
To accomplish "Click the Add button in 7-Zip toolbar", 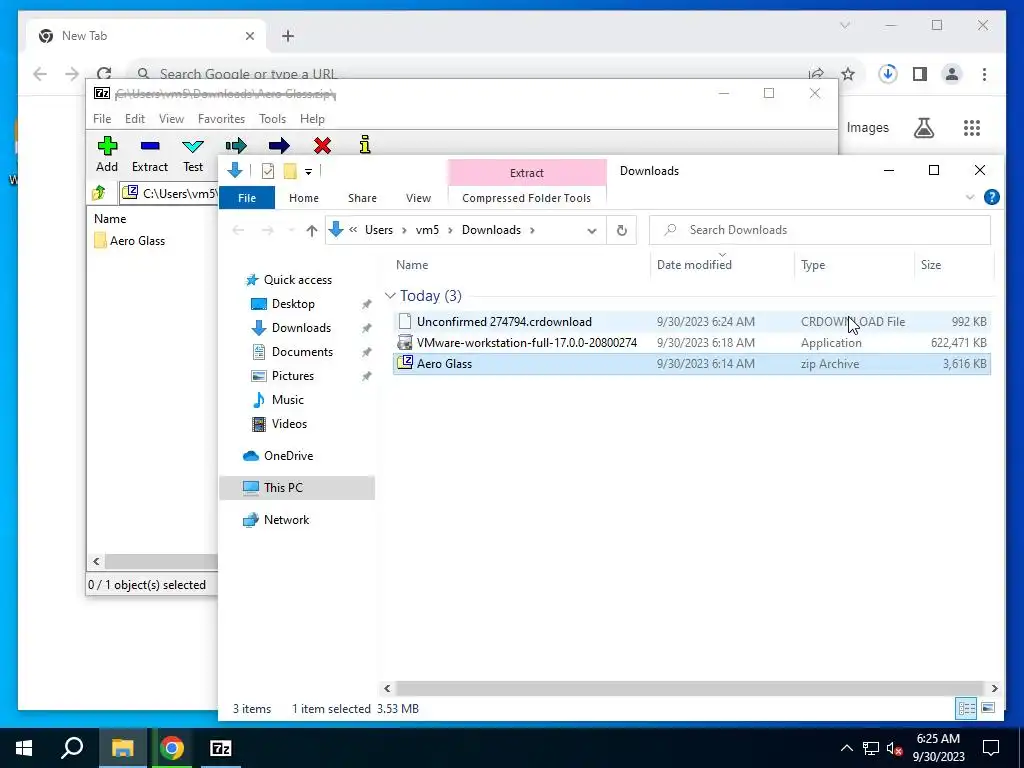I will (107, 154).
